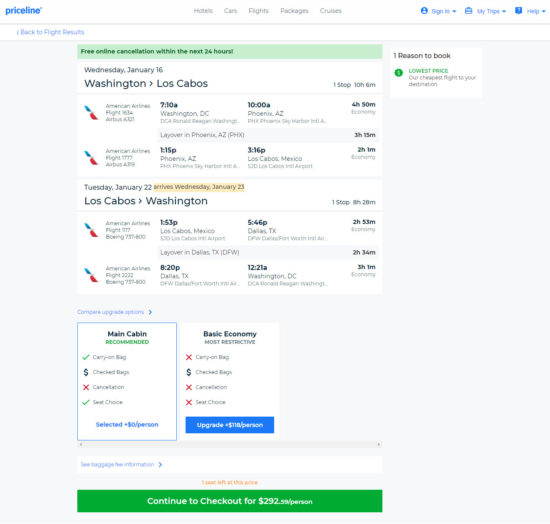Viewport: 550px width, 524px height.
Task: Click 'Layover in Phoenix, AZ (PHX)' text
Action: pyautogui.click(x=202, y=135)
